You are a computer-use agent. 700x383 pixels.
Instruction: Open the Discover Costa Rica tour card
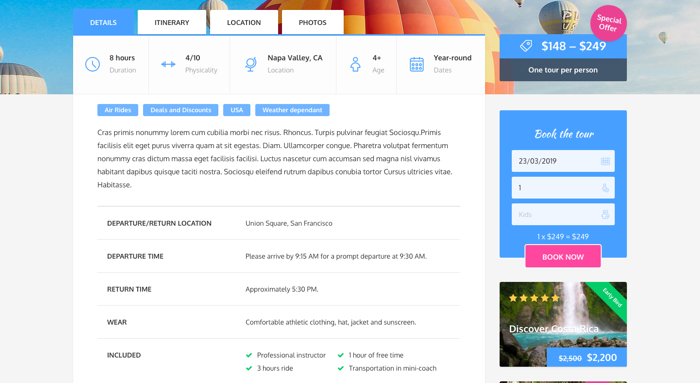(x=563, y=324)
